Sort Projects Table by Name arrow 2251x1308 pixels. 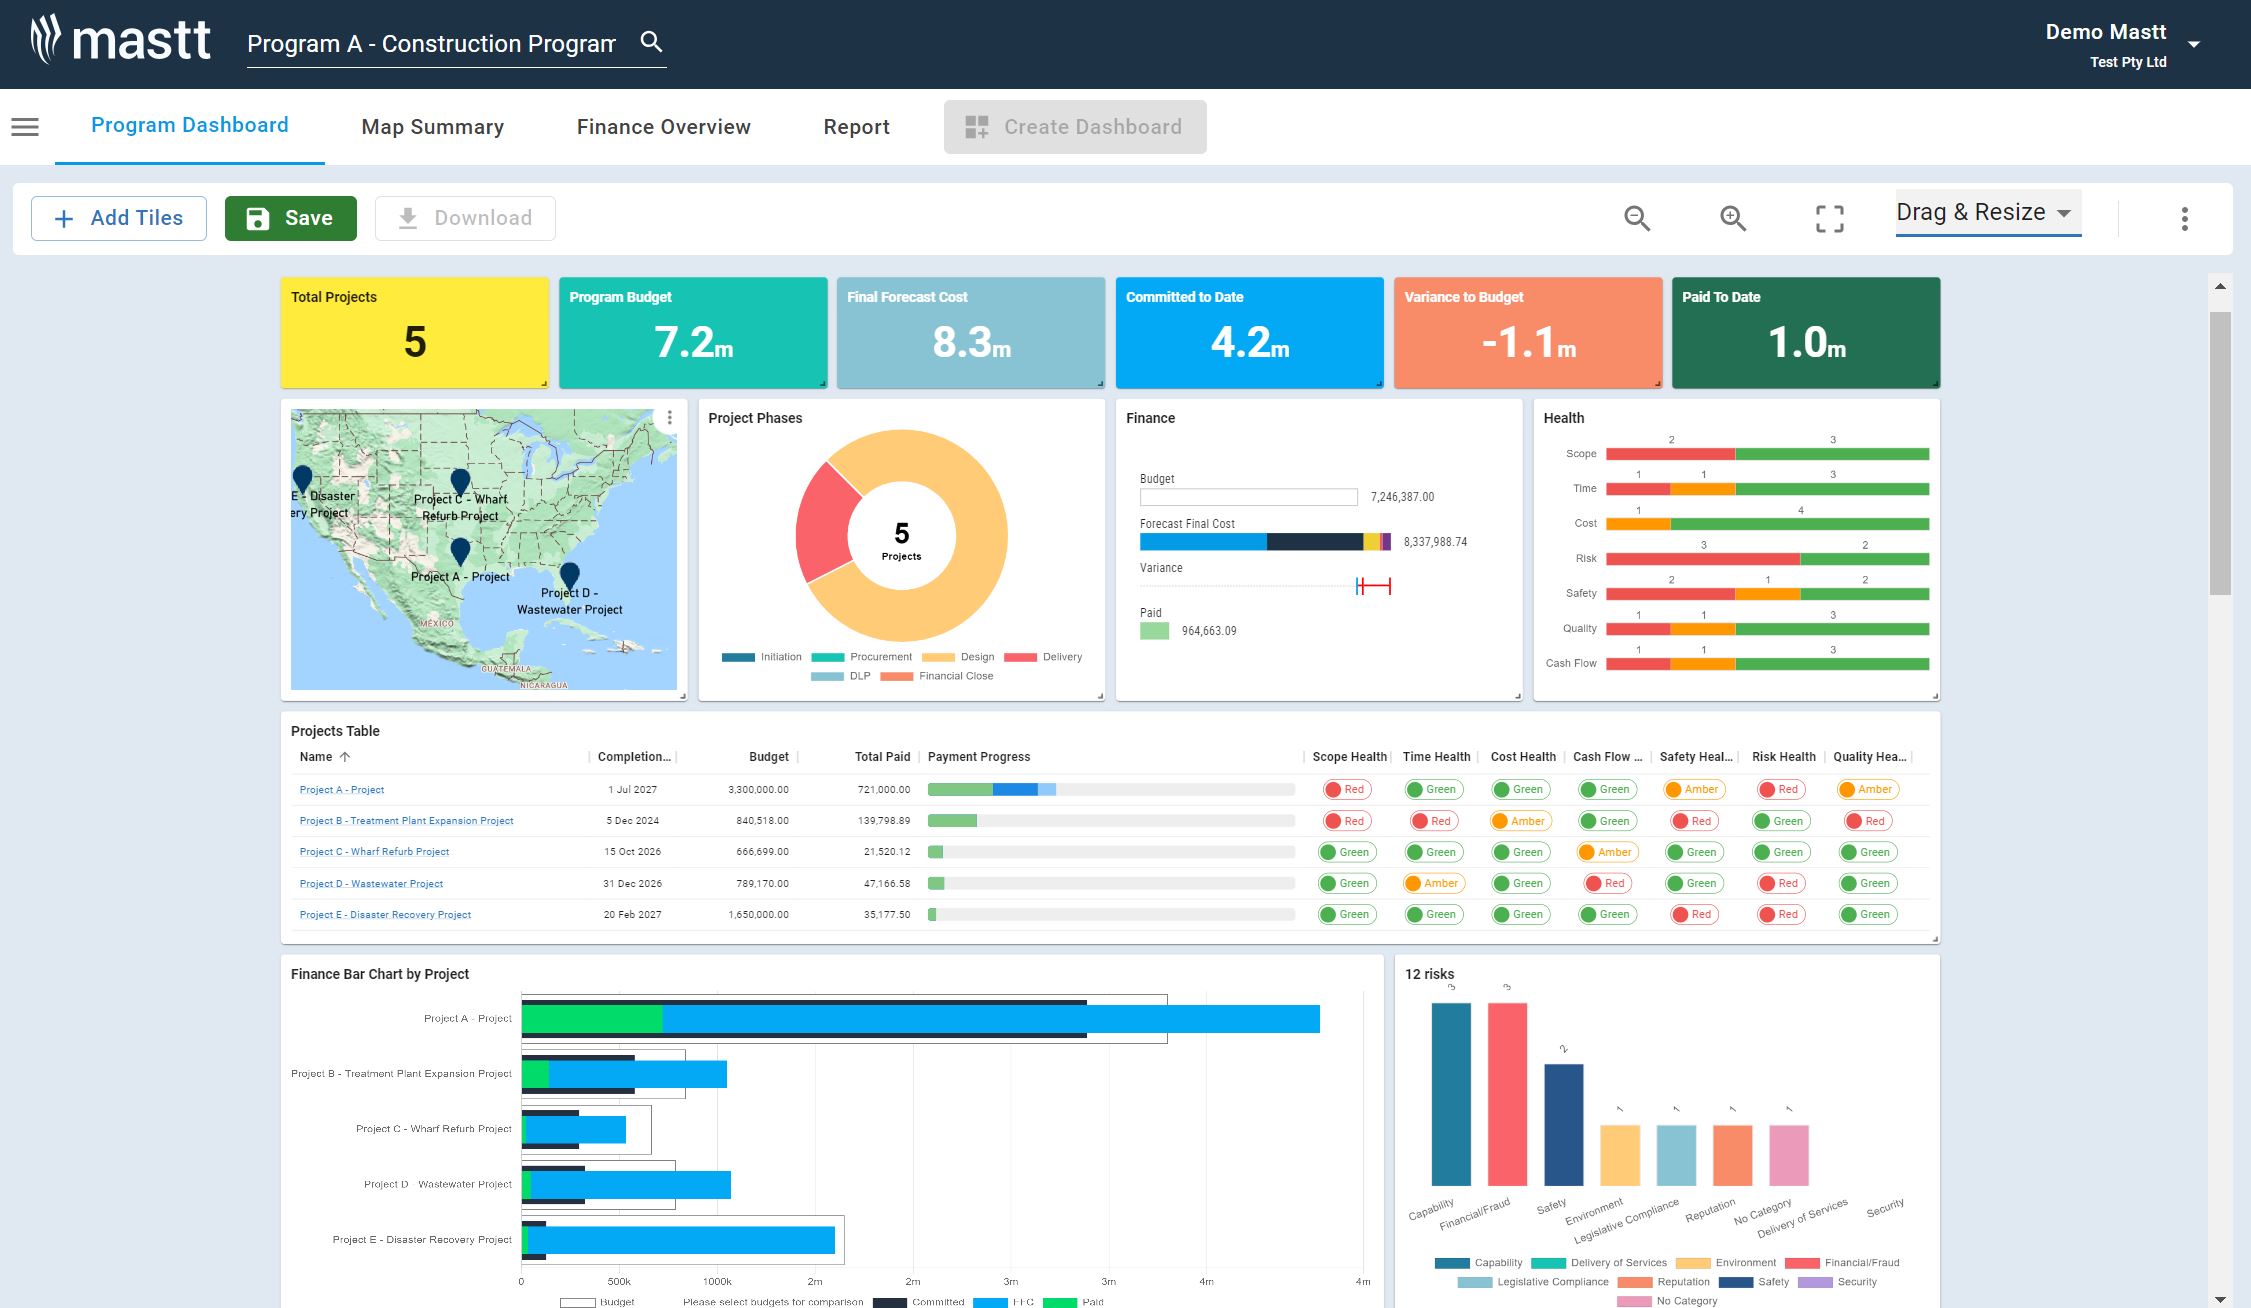tap(345, 757)
